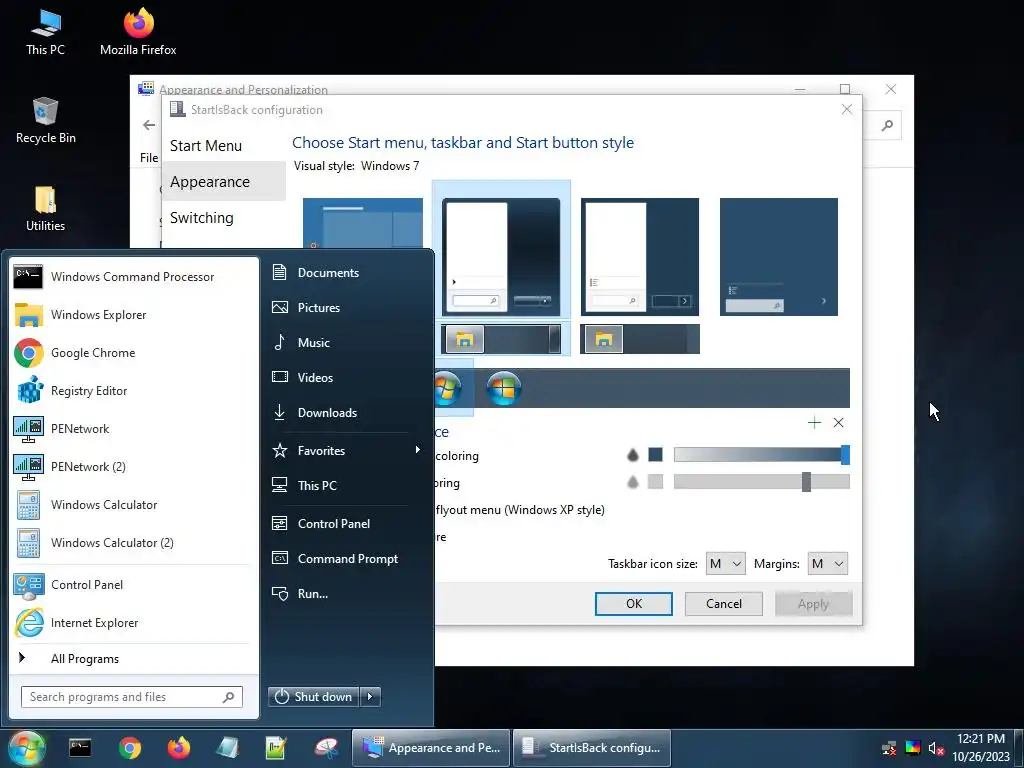Click the Apply button
The image size is (1024, 768).
pyautogui.click(x=814, y=604)
